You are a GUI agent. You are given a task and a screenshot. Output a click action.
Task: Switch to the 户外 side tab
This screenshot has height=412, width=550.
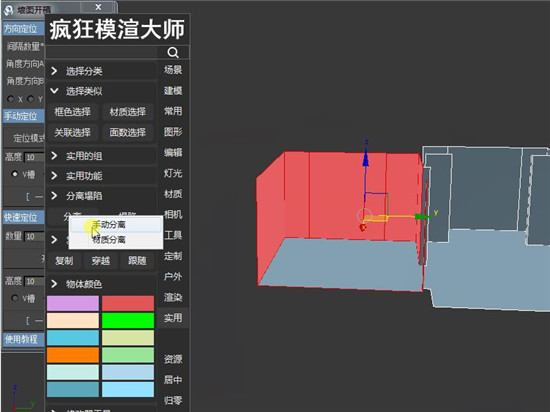[x=173, y=277]
